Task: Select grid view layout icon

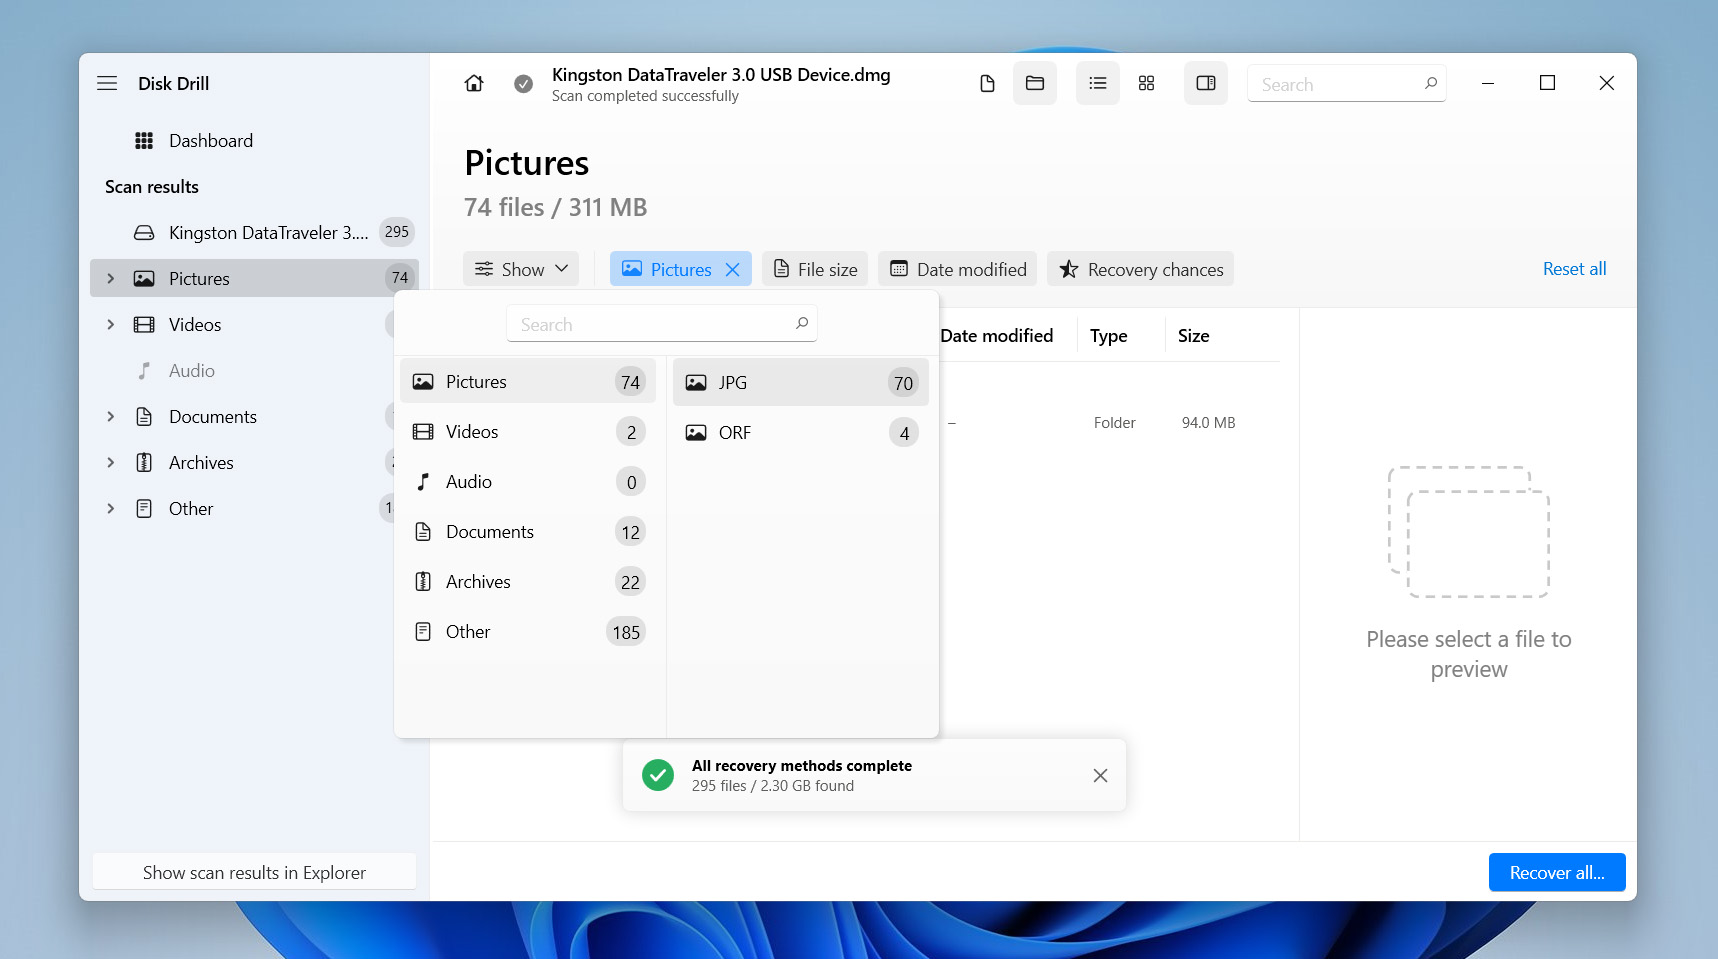Action: point(1147,83)
